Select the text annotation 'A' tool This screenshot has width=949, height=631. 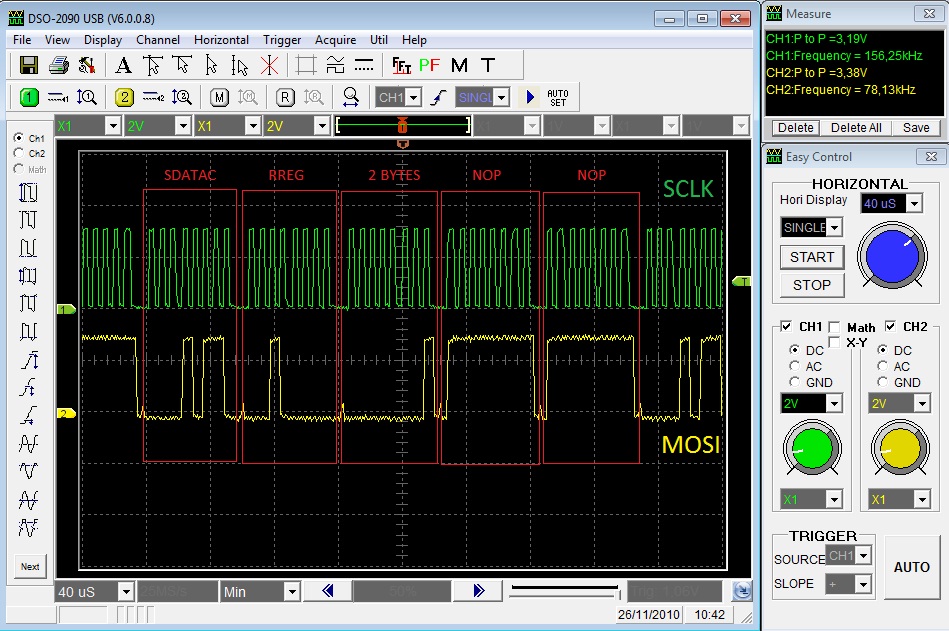pos(123,65)
